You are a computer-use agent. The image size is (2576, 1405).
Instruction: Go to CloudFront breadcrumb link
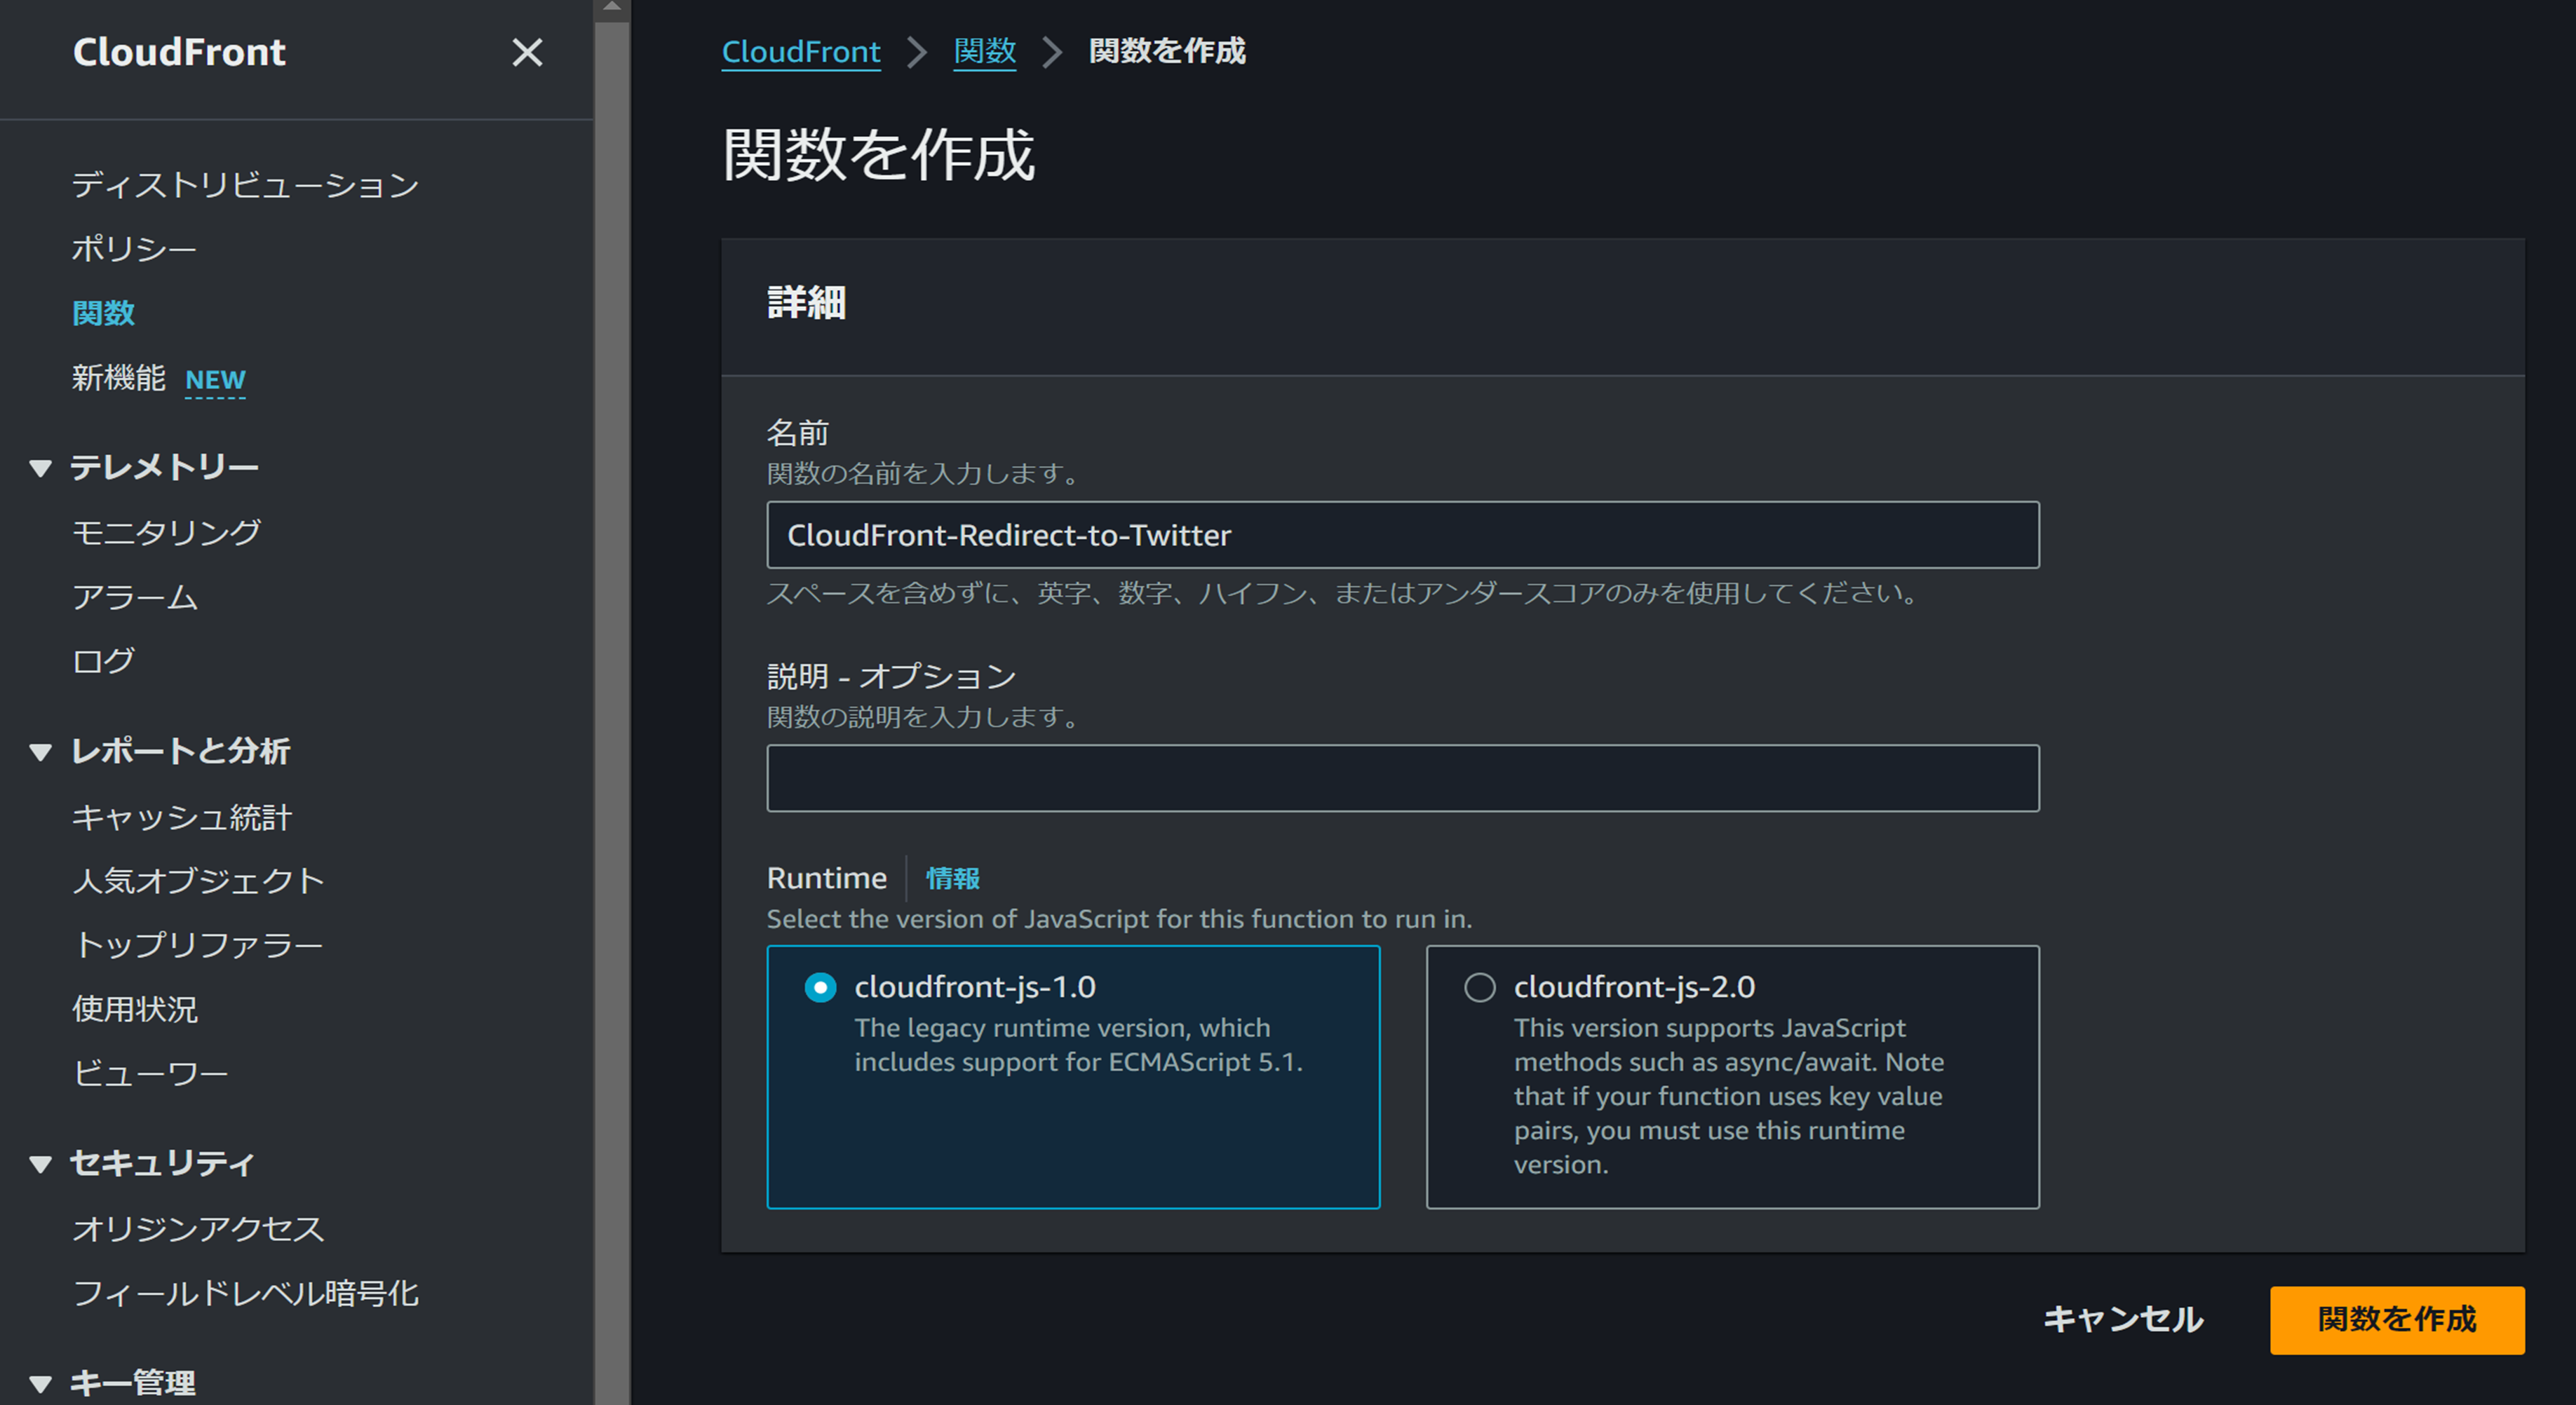(801, 51)
